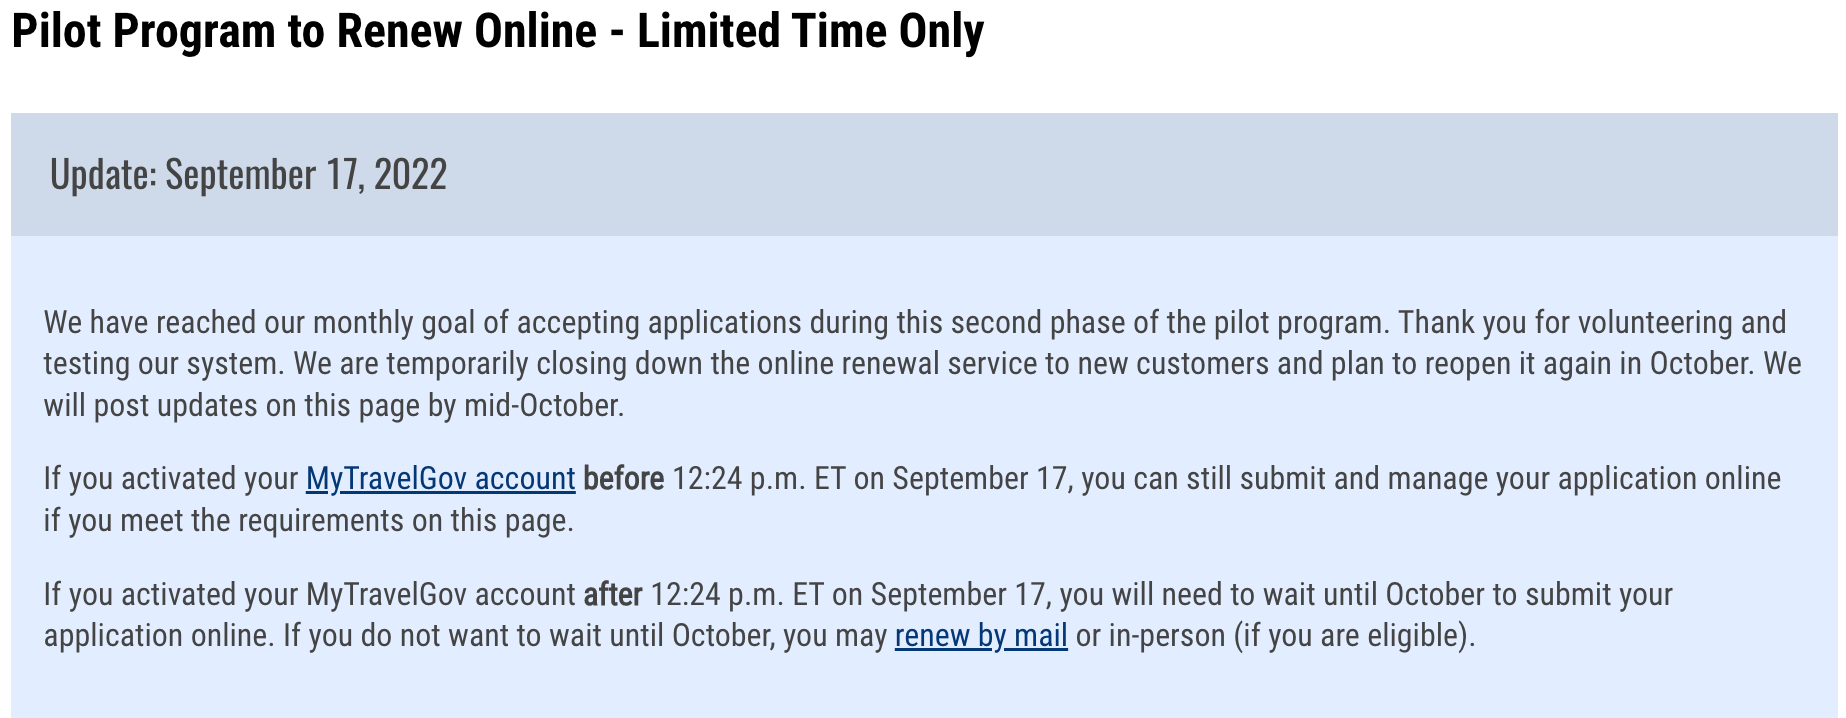Click the bold word after

pos(613,595)
